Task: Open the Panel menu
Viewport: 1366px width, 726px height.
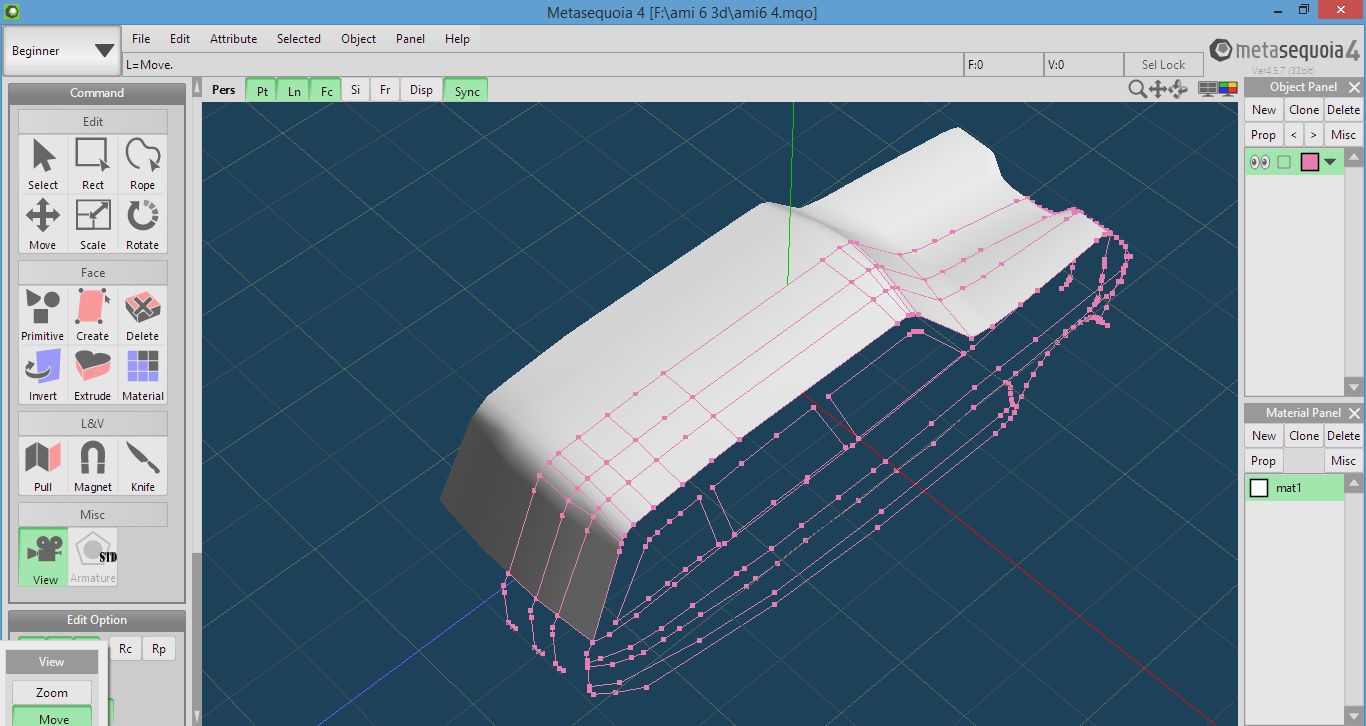Action: coord(410,39)
